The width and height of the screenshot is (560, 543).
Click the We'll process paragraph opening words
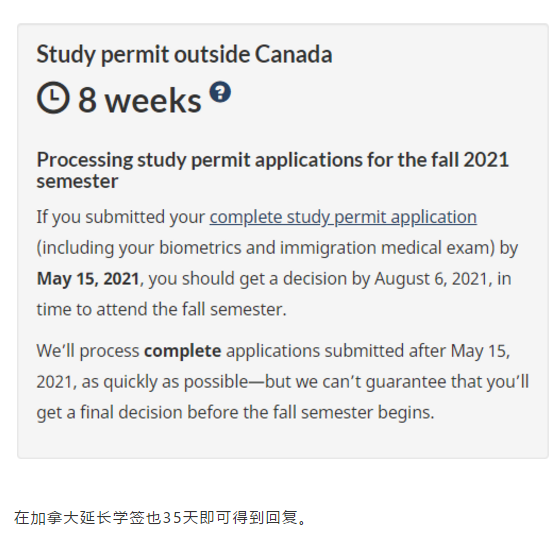coord(88,351)
